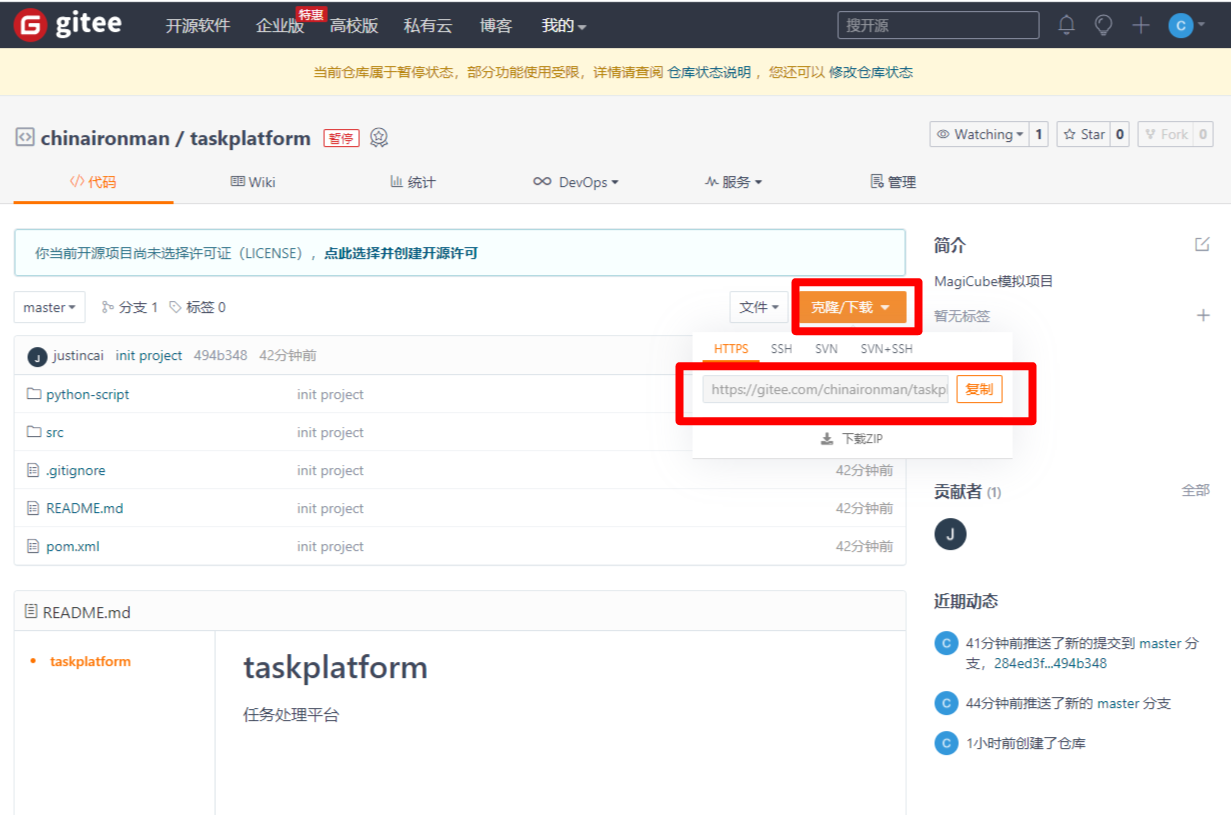Click avatar of the 44分钟前 activity
The image size is (1231, 815).
pyautogui.click(x=946, y=703)
